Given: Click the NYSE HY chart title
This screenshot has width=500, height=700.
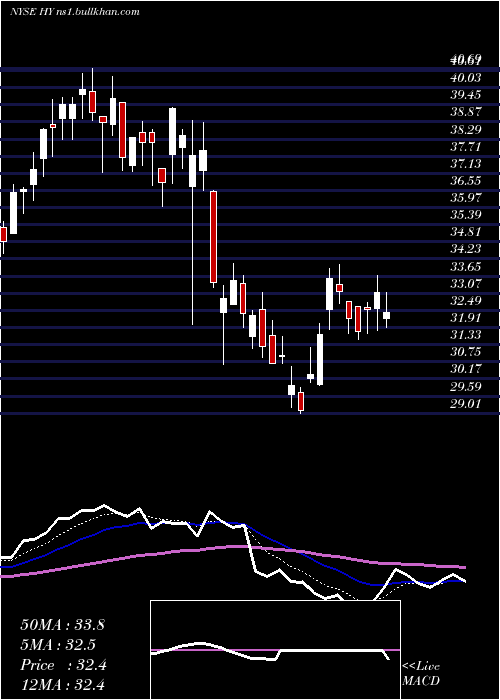Looking at the screenshot, I should [74, 12].
